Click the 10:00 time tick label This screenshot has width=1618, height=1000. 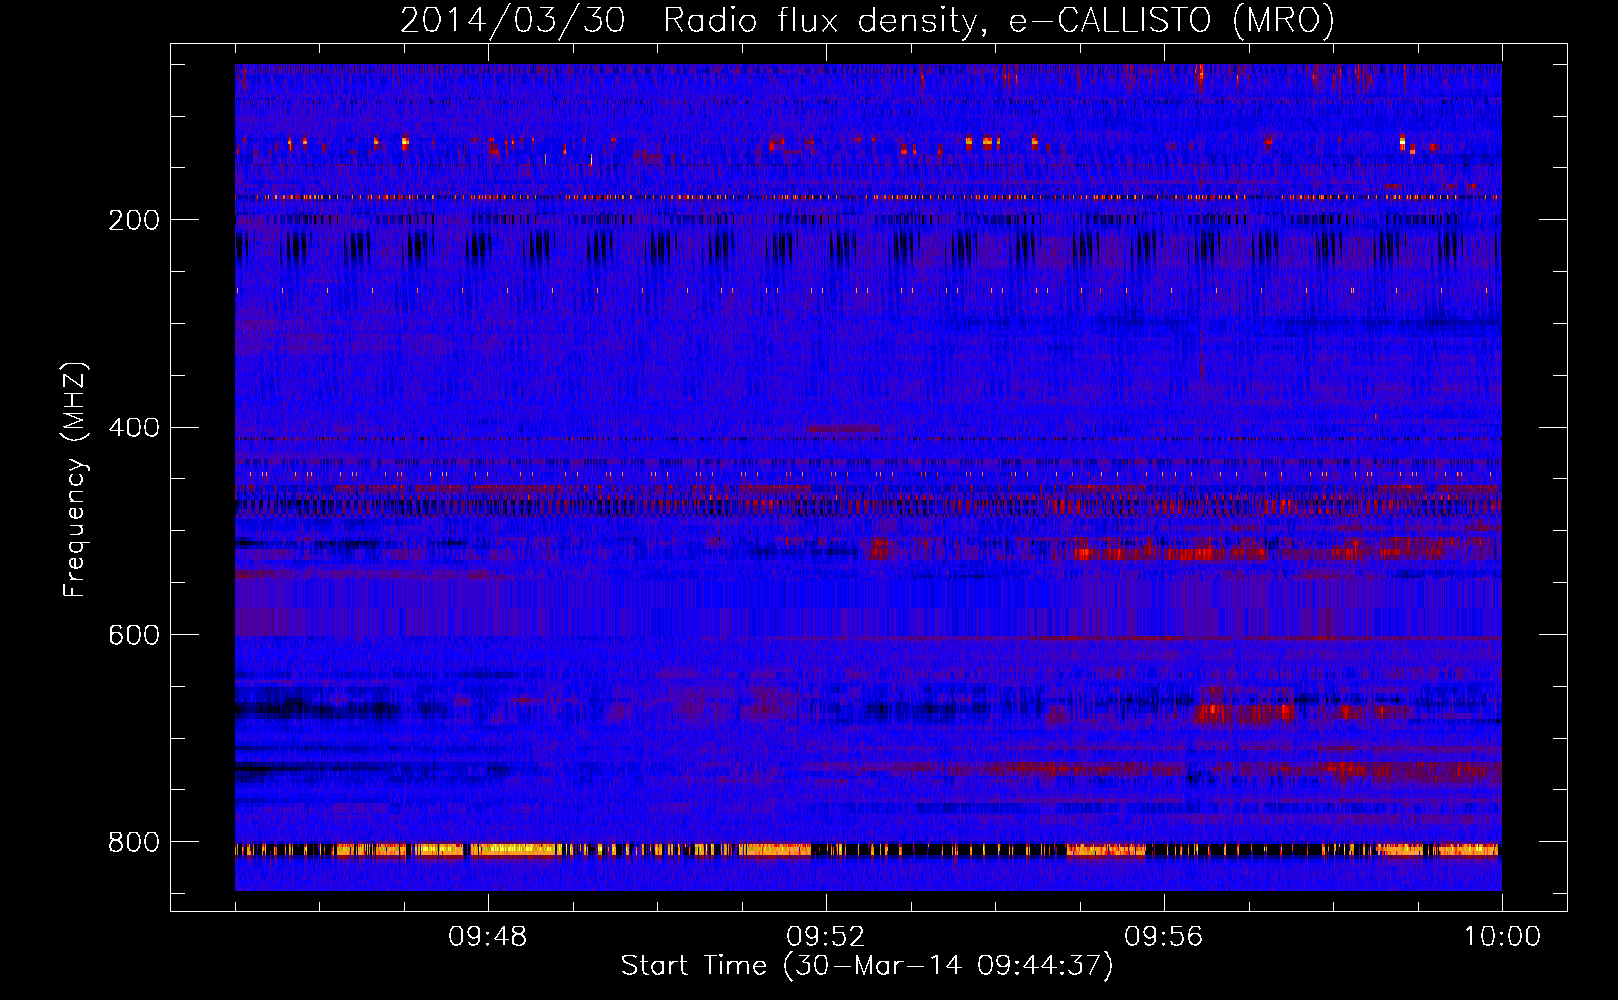click(x=1502, y=937)
